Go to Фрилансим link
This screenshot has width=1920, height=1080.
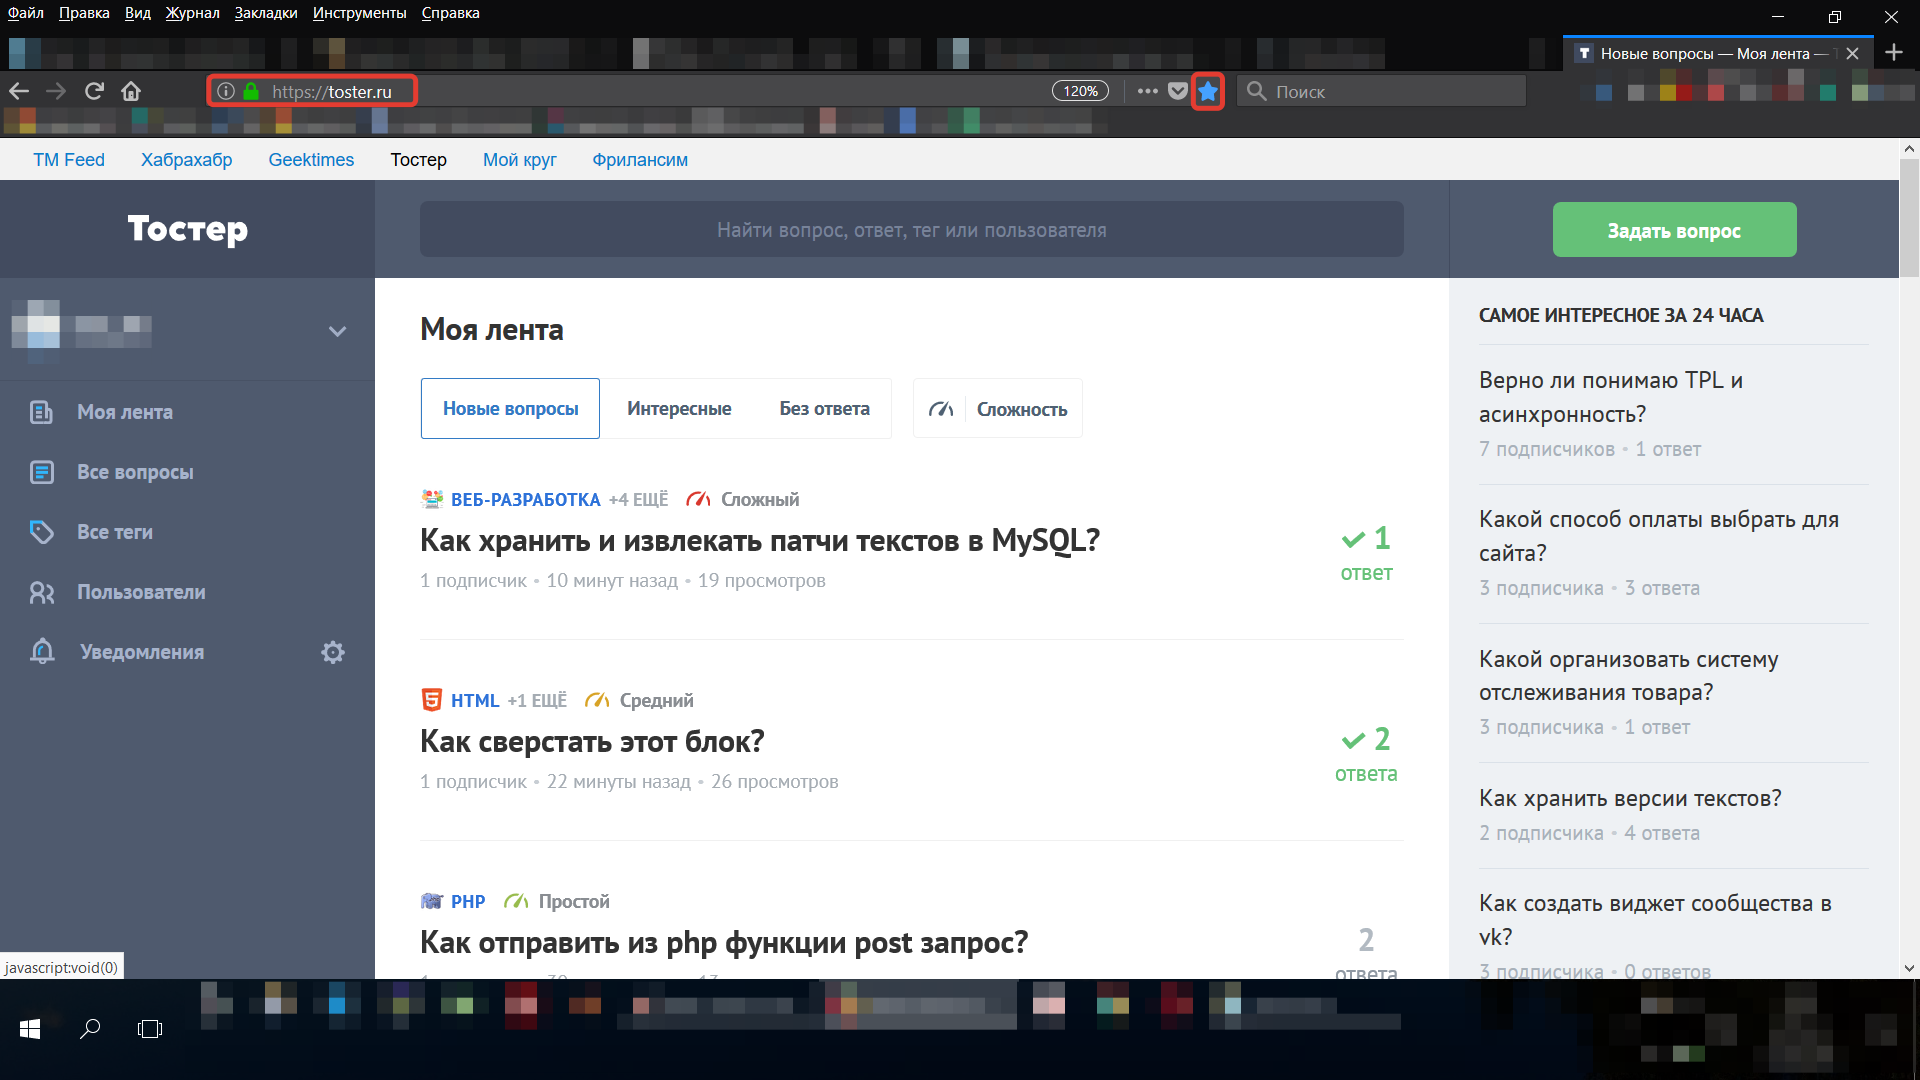pos(640,160)
